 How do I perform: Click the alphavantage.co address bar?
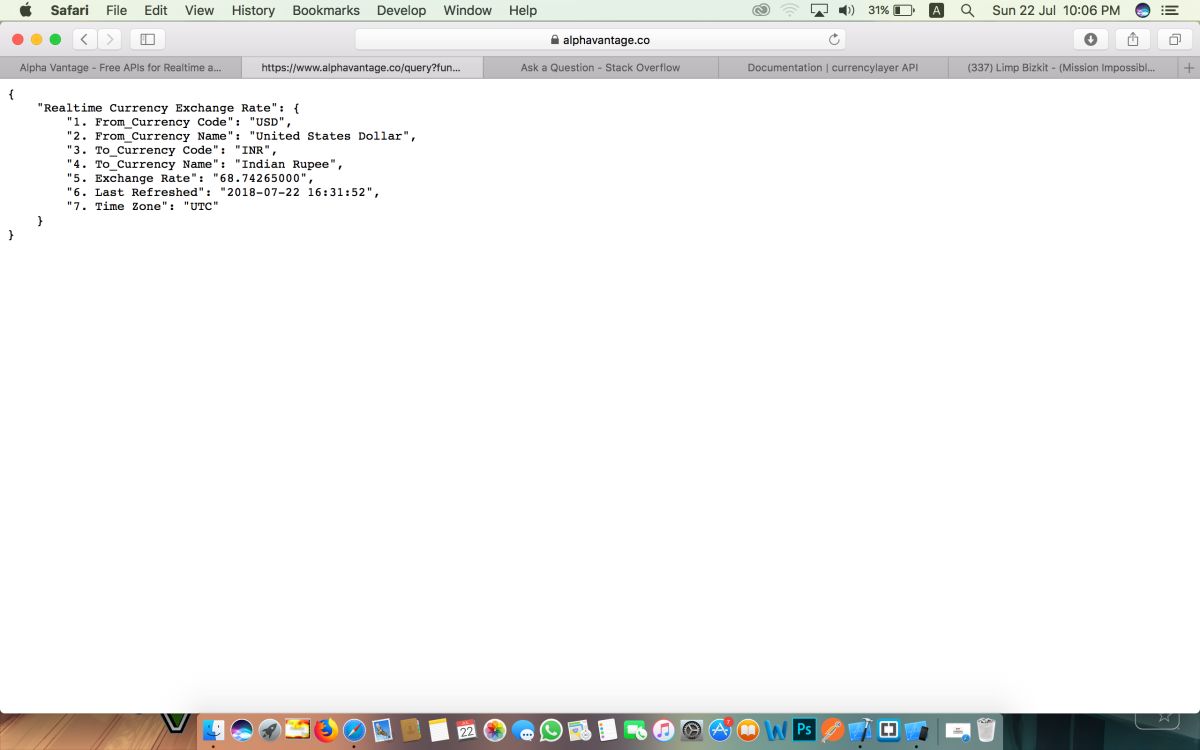[x=600, y=40]
